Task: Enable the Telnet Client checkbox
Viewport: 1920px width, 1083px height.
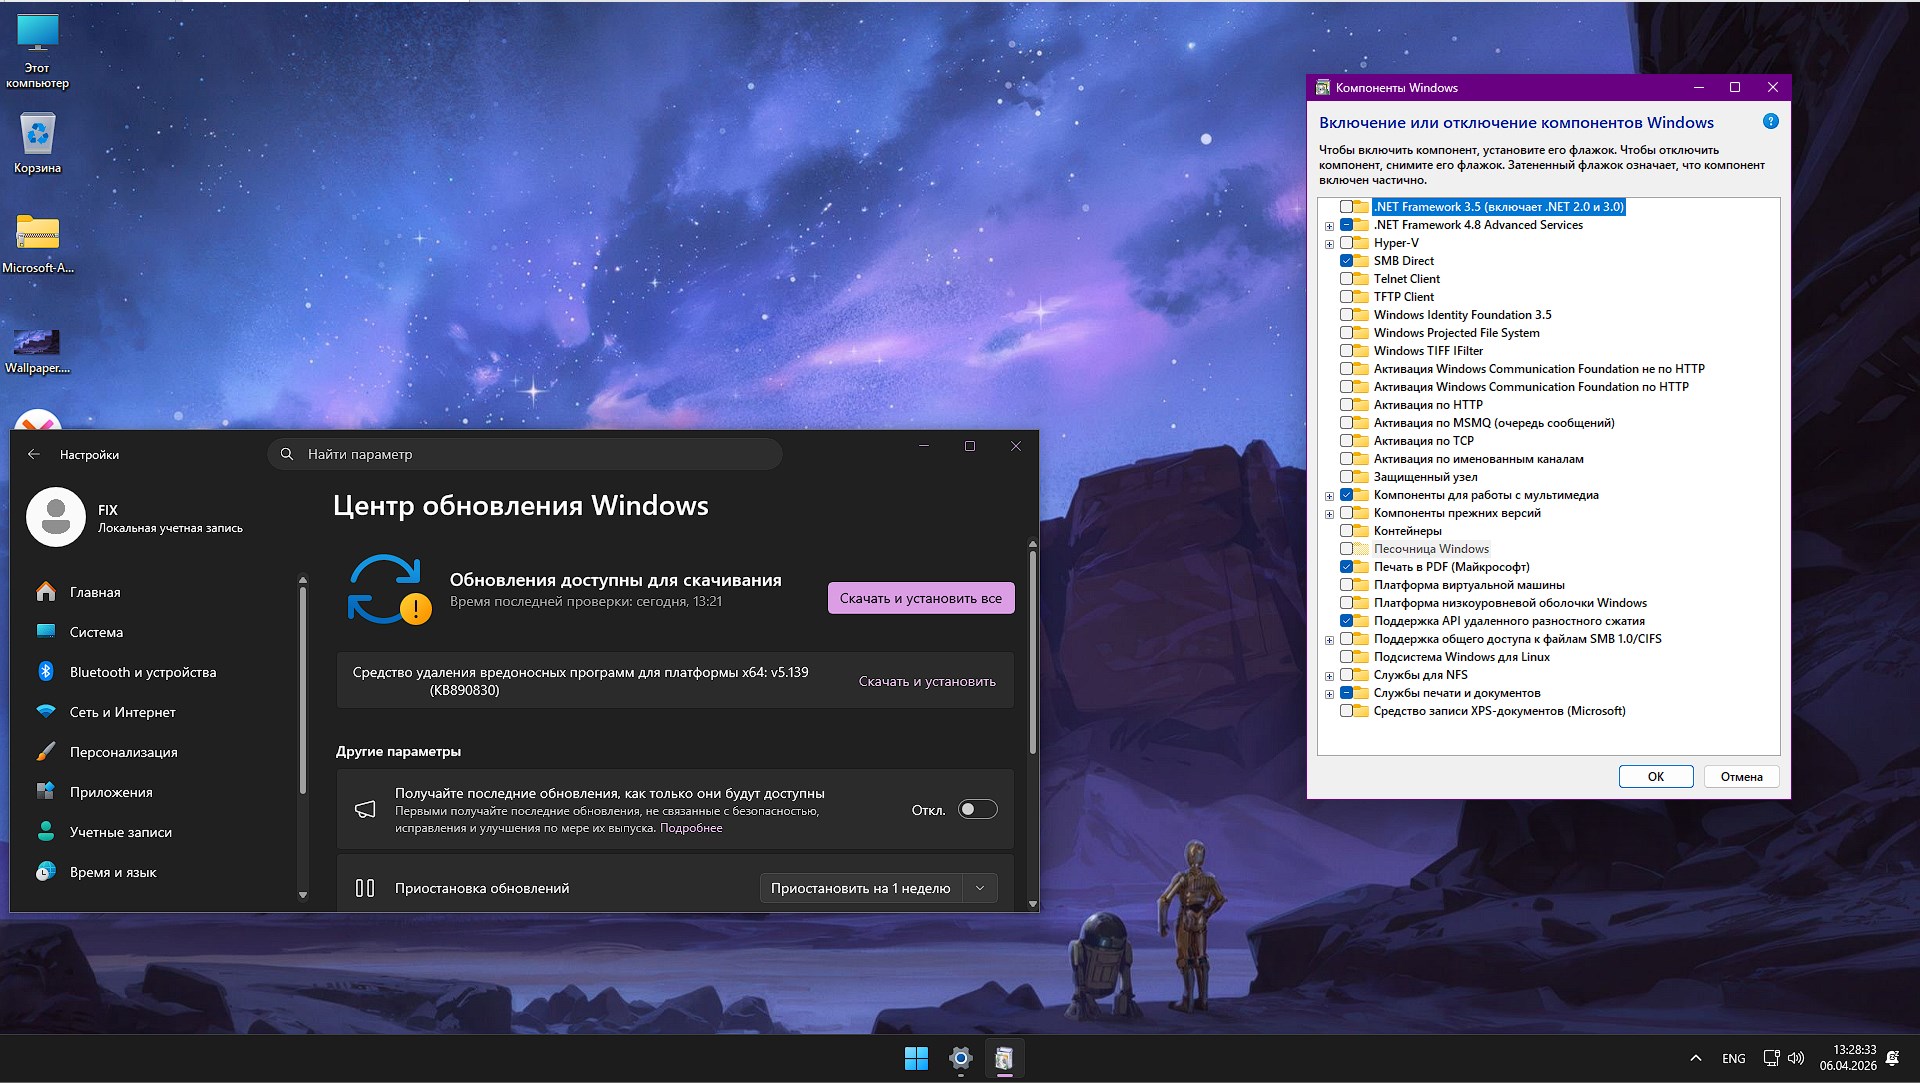Action: click(x=1347, y=278)
